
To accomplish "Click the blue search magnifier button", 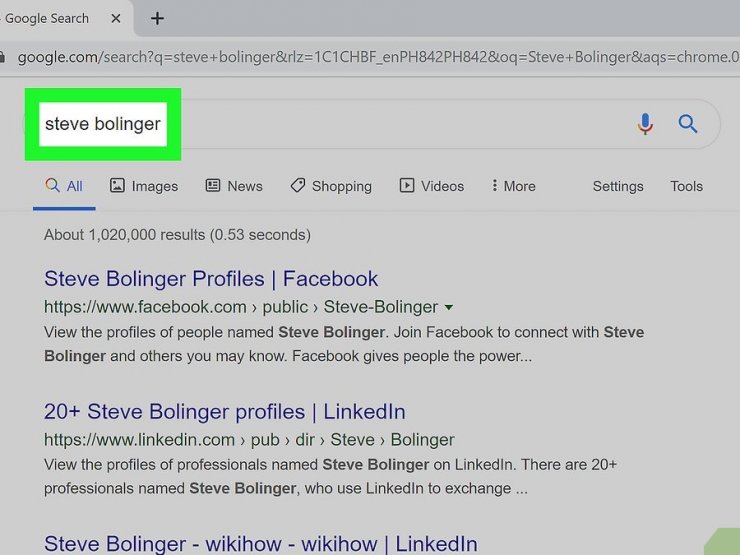I will [x=688, y=124].
